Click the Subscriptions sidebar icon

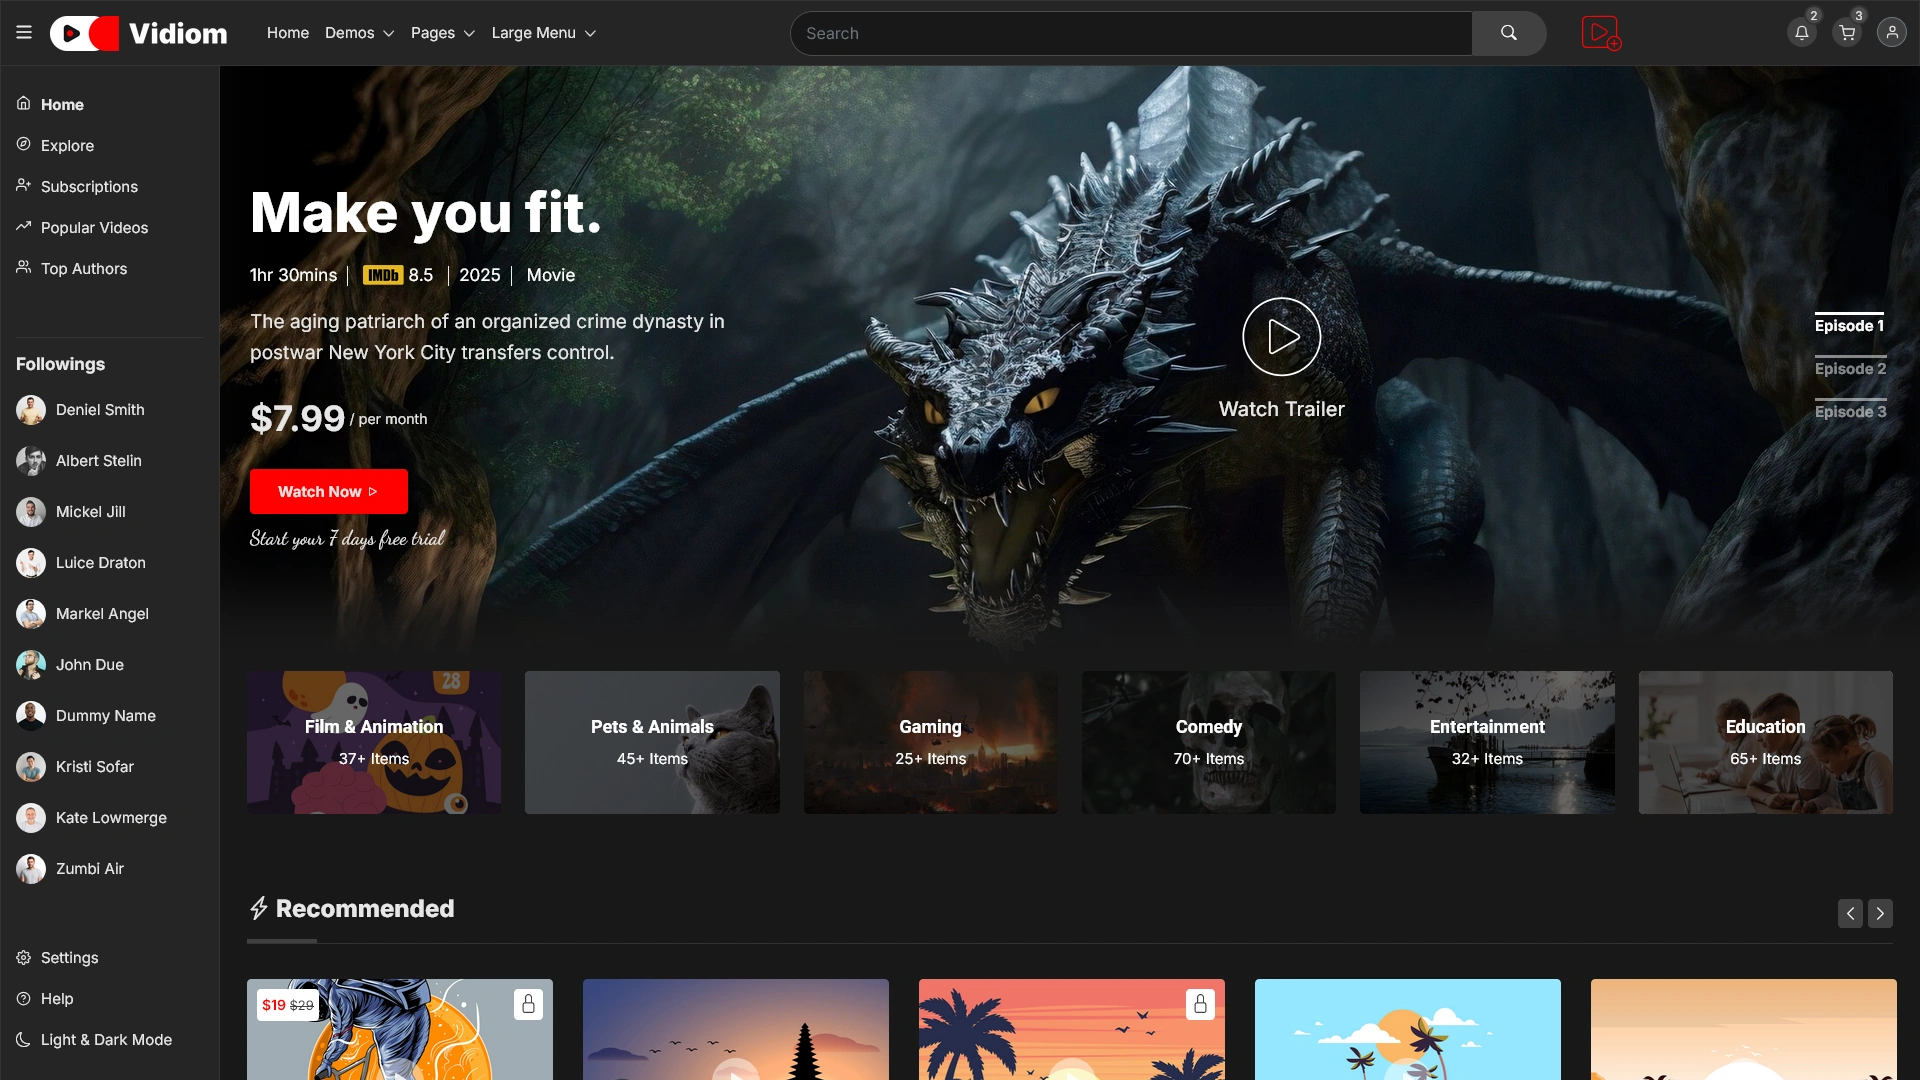[23, 186]
